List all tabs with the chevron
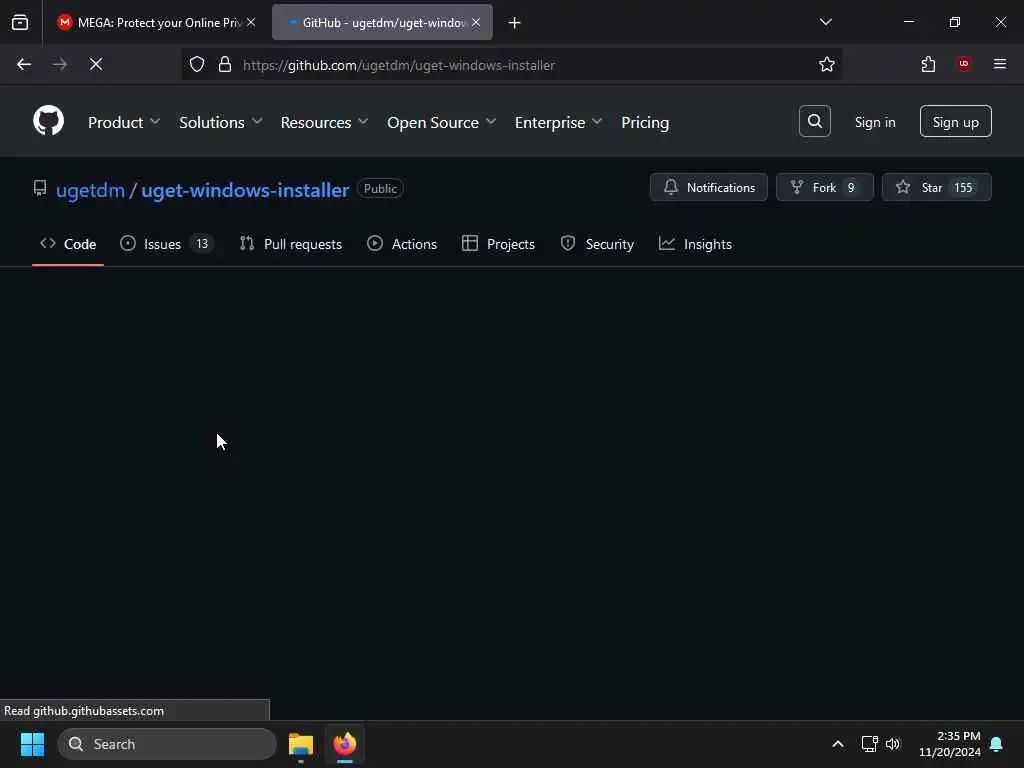Image resolution: width=1024 pixels, height=768 pixels. click(x=825, y=22)
